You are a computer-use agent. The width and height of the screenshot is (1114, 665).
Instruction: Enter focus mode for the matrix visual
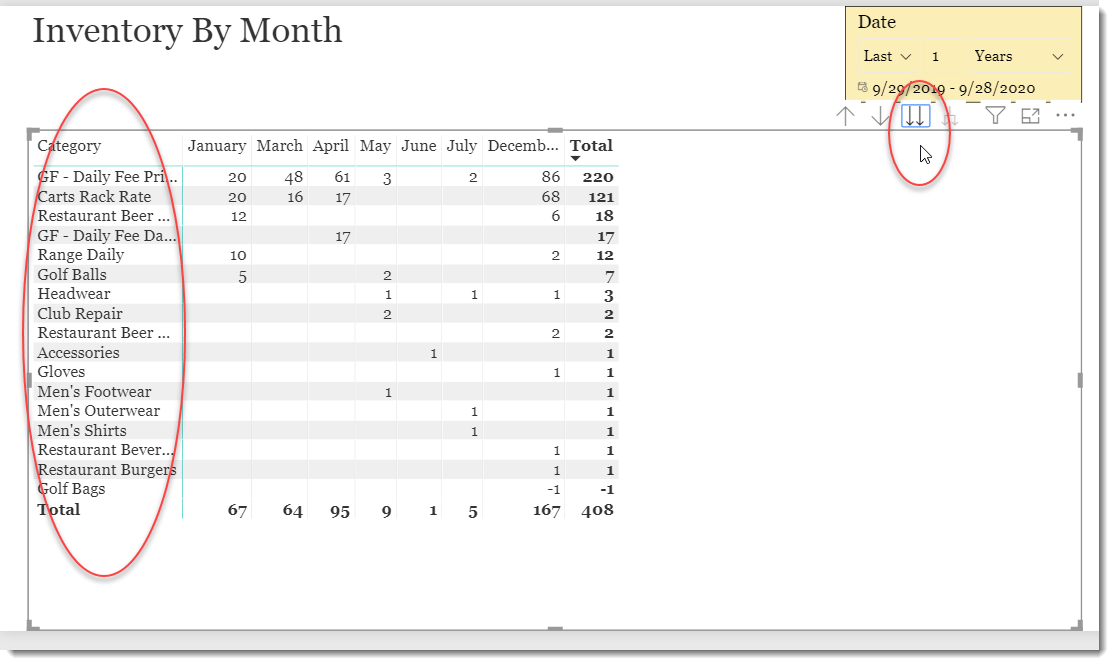pos(1030,116)
